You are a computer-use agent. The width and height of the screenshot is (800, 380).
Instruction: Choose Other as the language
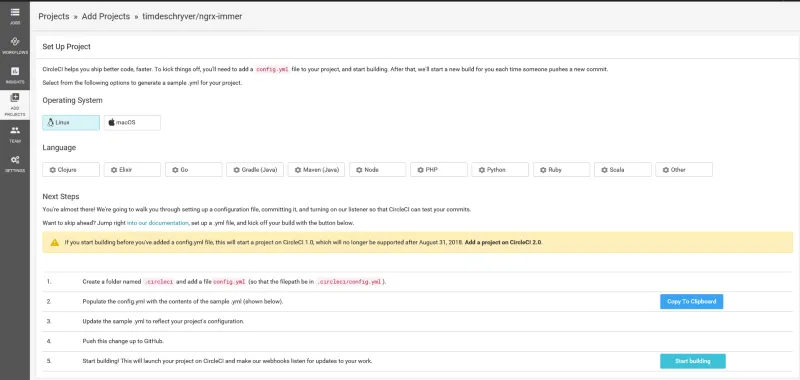pos(684,169)
